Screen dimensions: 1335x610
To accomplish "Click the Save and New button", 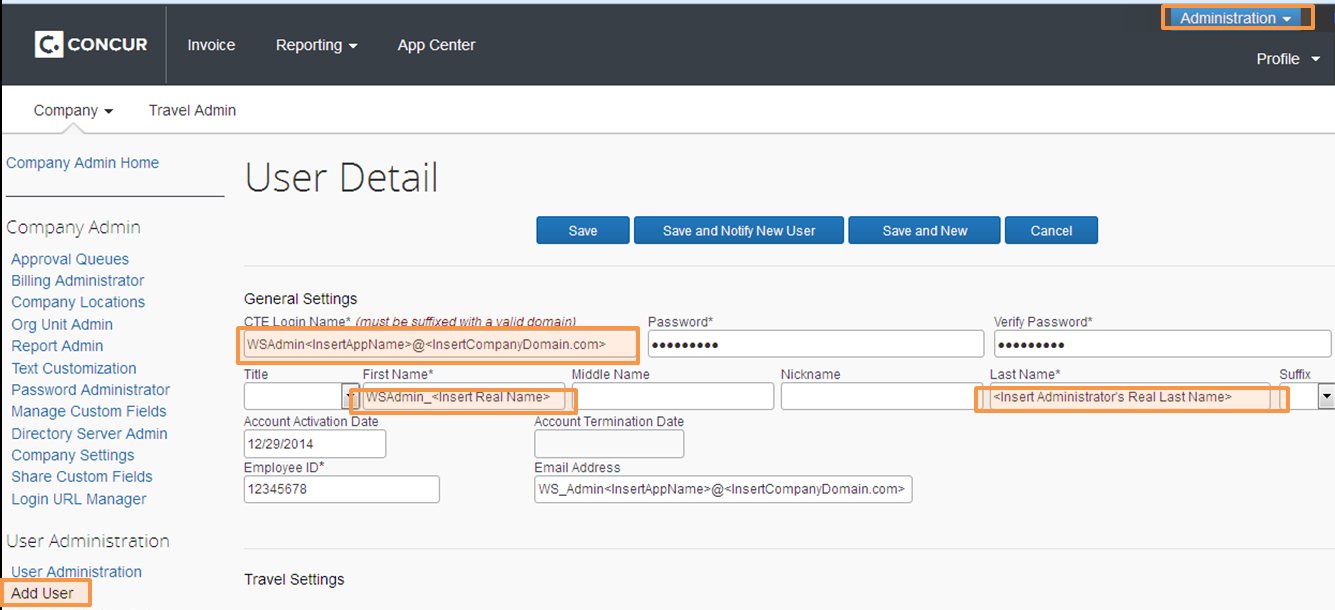I will (x=924, y=230).
